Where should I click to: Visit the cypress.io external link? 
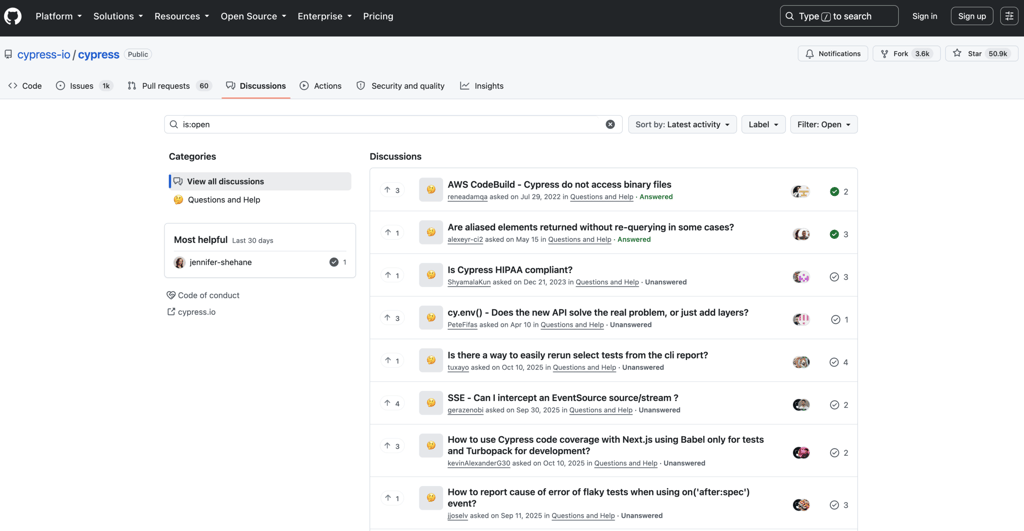[191, 312]
